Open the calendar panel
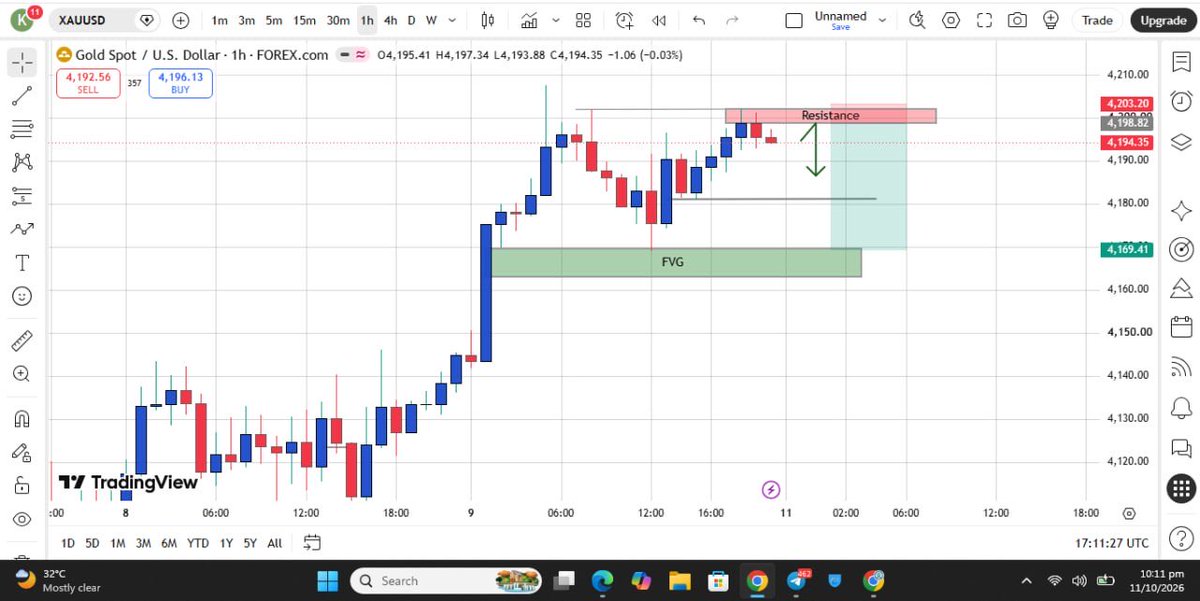 pos(1180,329)
